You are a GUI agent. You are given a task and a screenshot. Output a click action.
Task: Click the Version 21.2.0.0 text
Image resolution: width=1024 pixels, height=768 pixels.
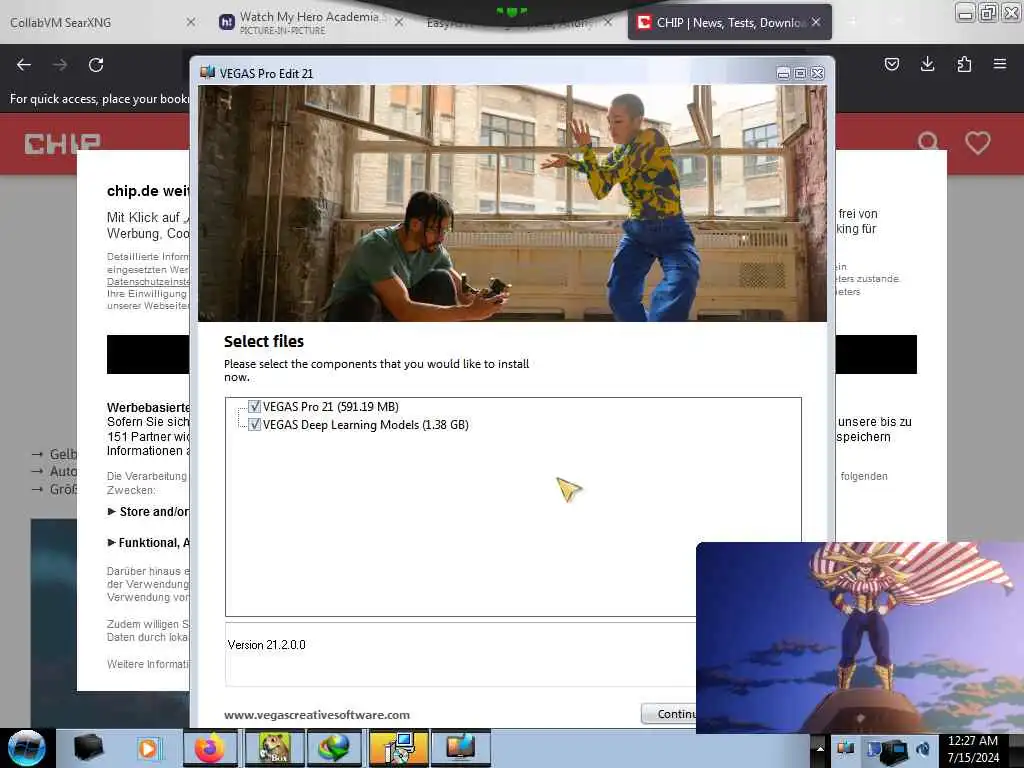266,645
